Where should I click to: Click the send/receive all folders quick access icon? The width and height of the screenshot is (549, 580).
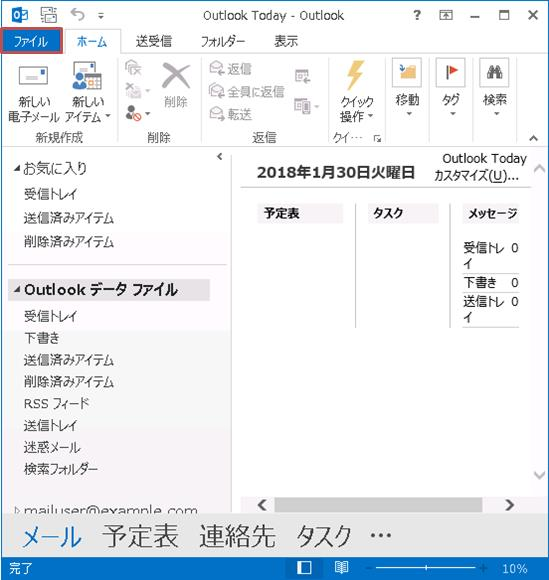coord(48,15)
